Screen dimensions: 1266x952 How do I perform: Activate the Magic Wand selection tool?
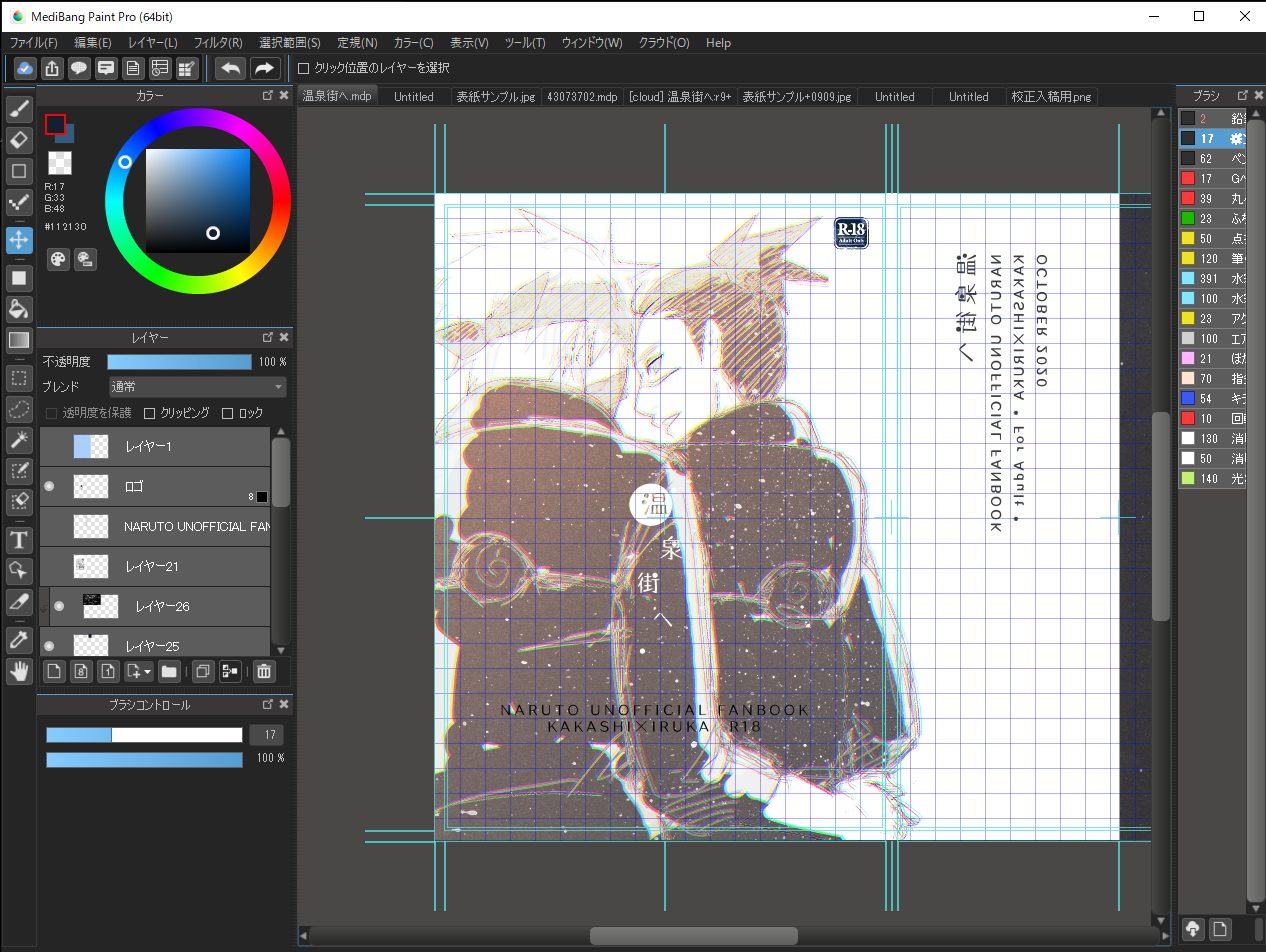(x=18, y=439)
